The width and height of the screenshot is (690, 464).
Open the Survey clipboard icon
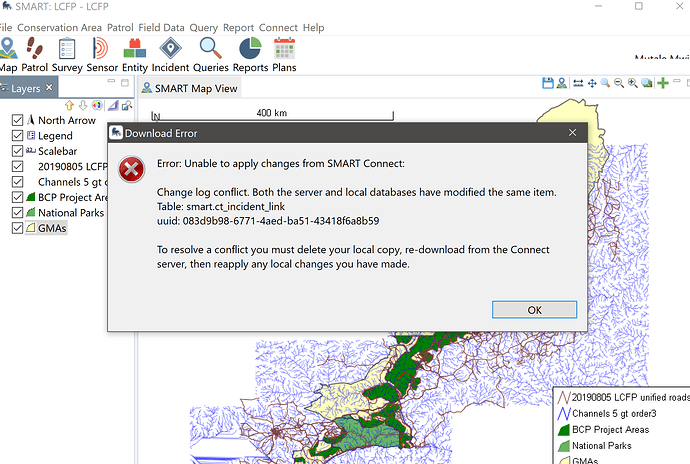click(x=67, y=48)
